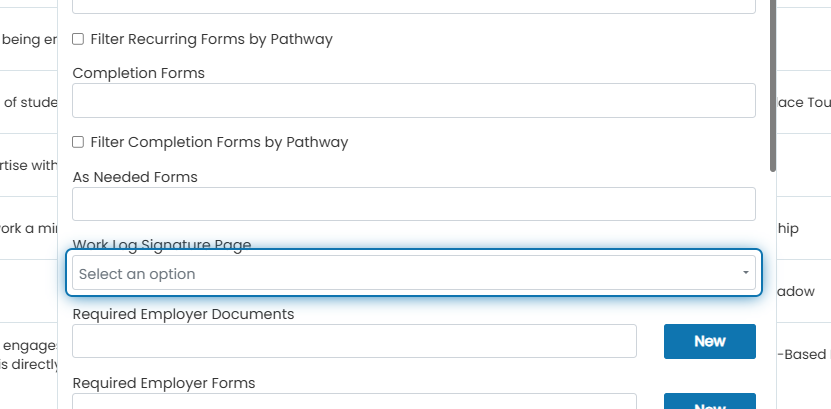This screenshot has height=409, width=831.
Task: Open the Work Log Signature Page dropdown
Action: 414,273
